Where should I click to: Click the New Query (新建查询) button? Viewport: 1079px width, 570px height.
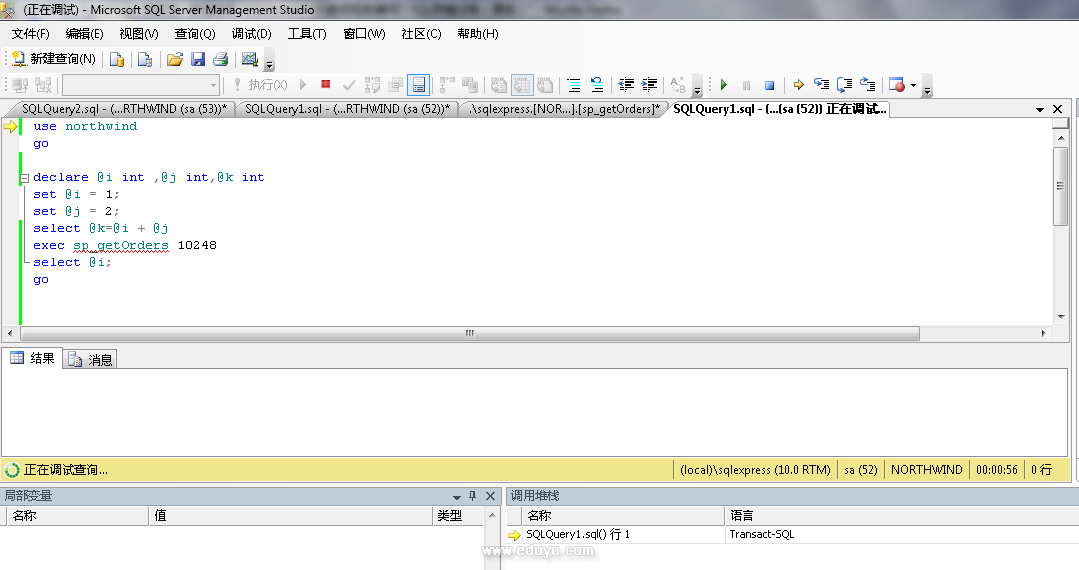click(54, 59)
